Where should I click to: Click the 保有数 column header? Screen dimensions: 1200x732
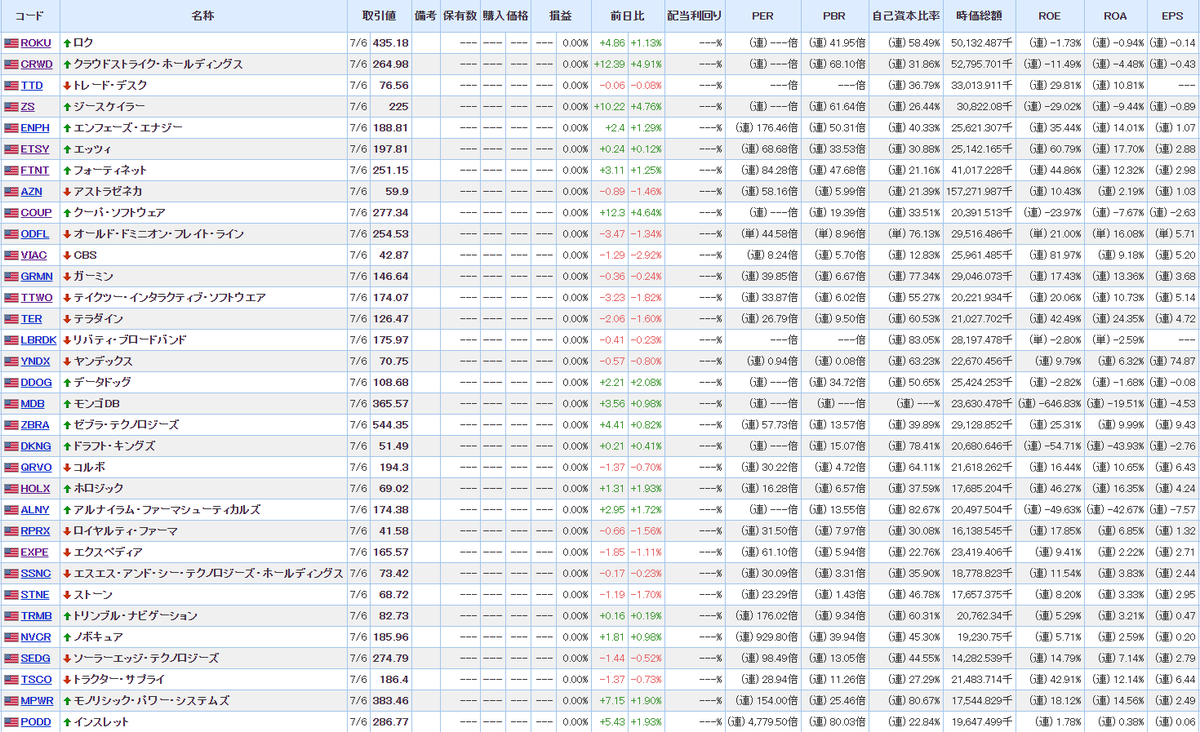point(460,16)
